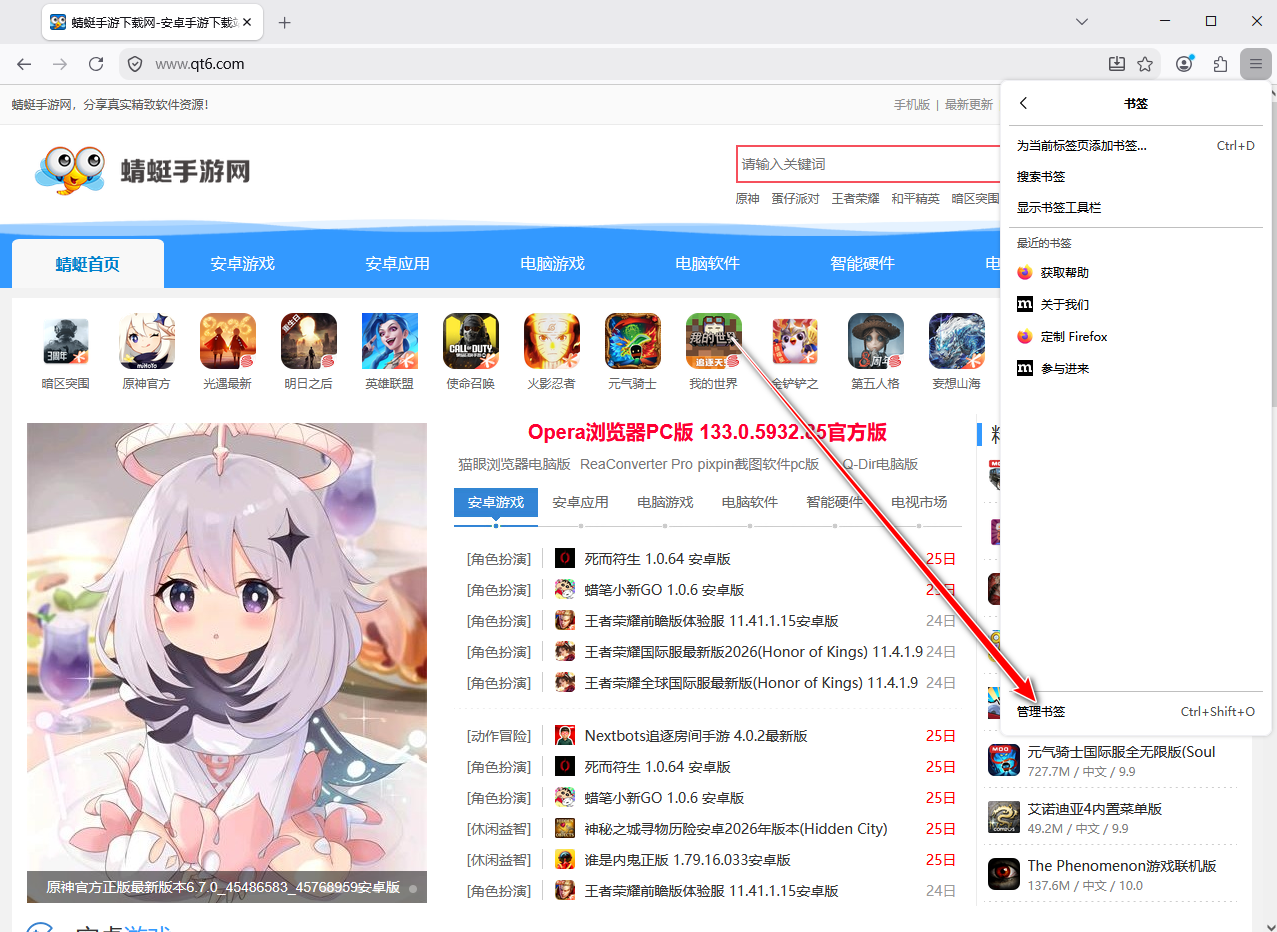This screenshot has height=932, width=1277.
Task: Open the 光遇最新 game icon
Action: click(227, 342)
